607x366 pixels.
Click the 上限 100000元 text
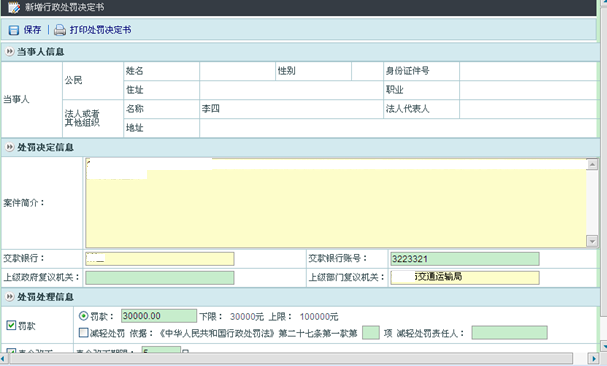pos(304,316)
